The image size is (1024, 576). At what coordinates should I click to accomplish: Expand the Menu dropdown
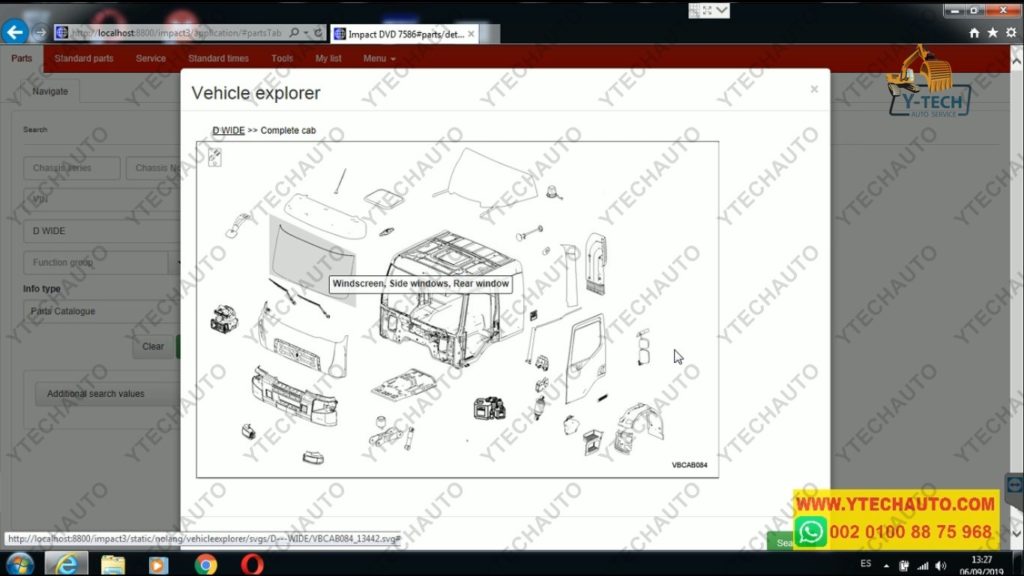tap(379, 58)
